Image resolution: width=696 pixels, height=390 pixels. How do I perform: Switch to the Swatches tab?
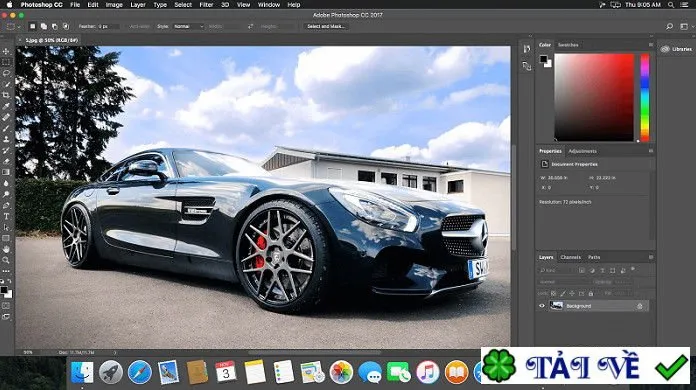pyautogui.click(x=568, y=45)
